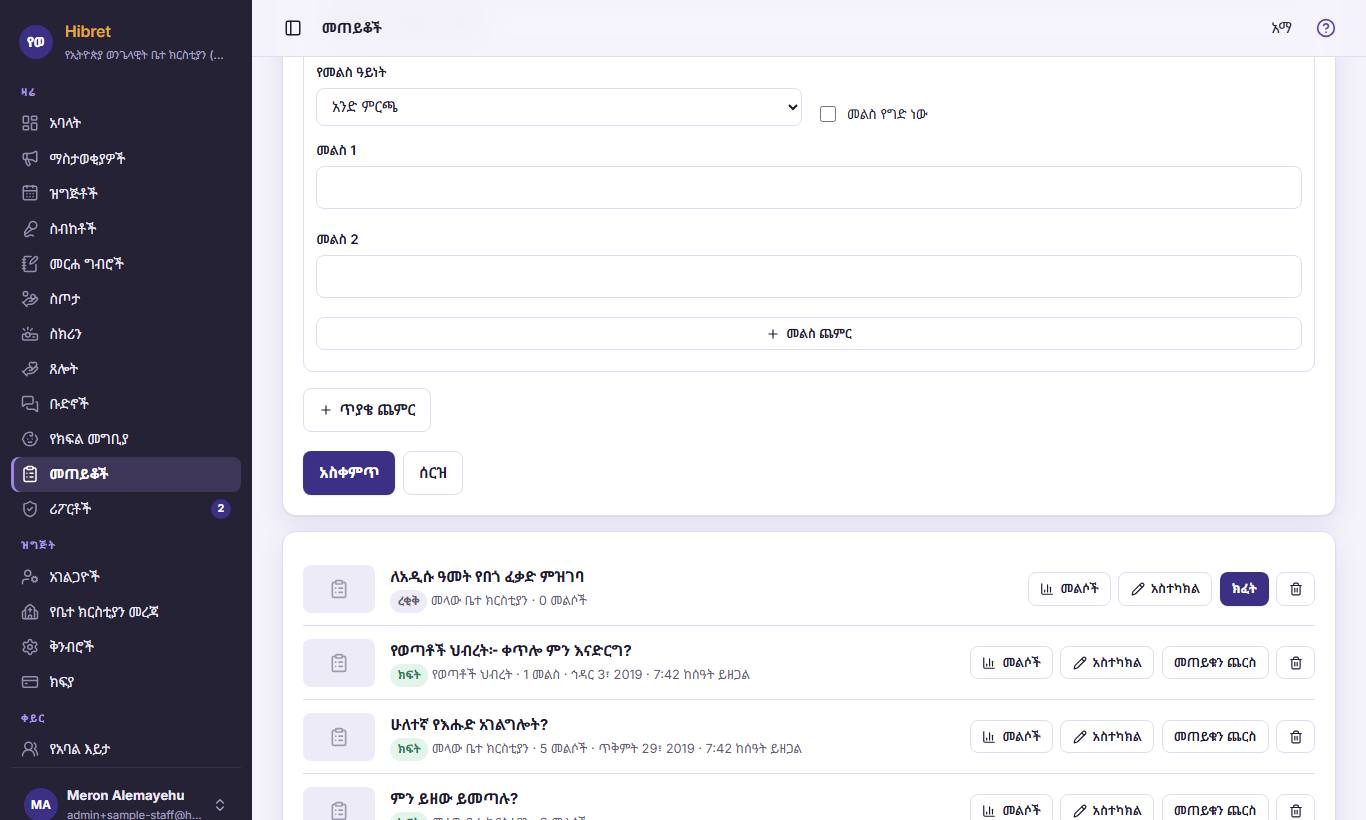Click the መርሐ ግብሮች sidebar icon
This screenshot has width=1366, height=820.
coord(30,264)
